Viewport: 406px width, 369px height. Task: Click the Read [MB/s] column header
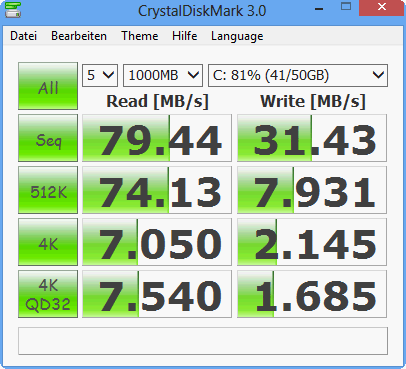157,101
